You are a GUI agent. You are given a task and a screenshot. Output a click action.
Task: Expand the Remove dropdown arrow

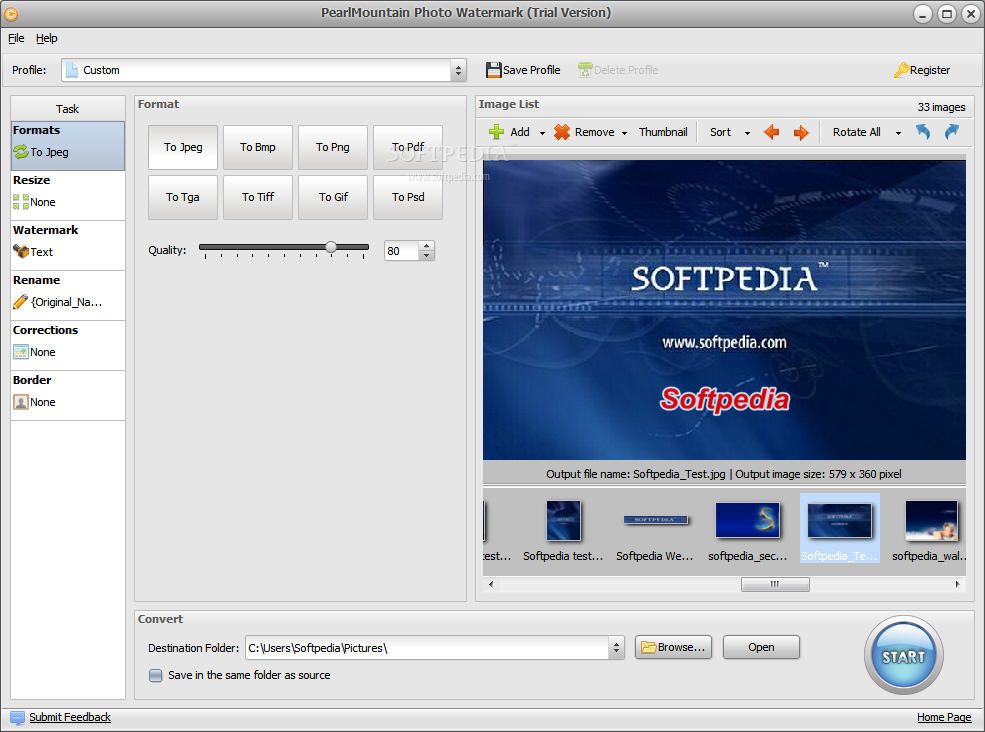624,133
